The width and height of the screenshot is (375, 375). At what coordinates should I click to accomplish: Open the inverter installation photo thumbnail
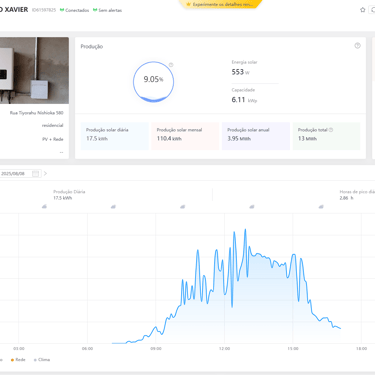pyautogui.click(x=34, y=70)
